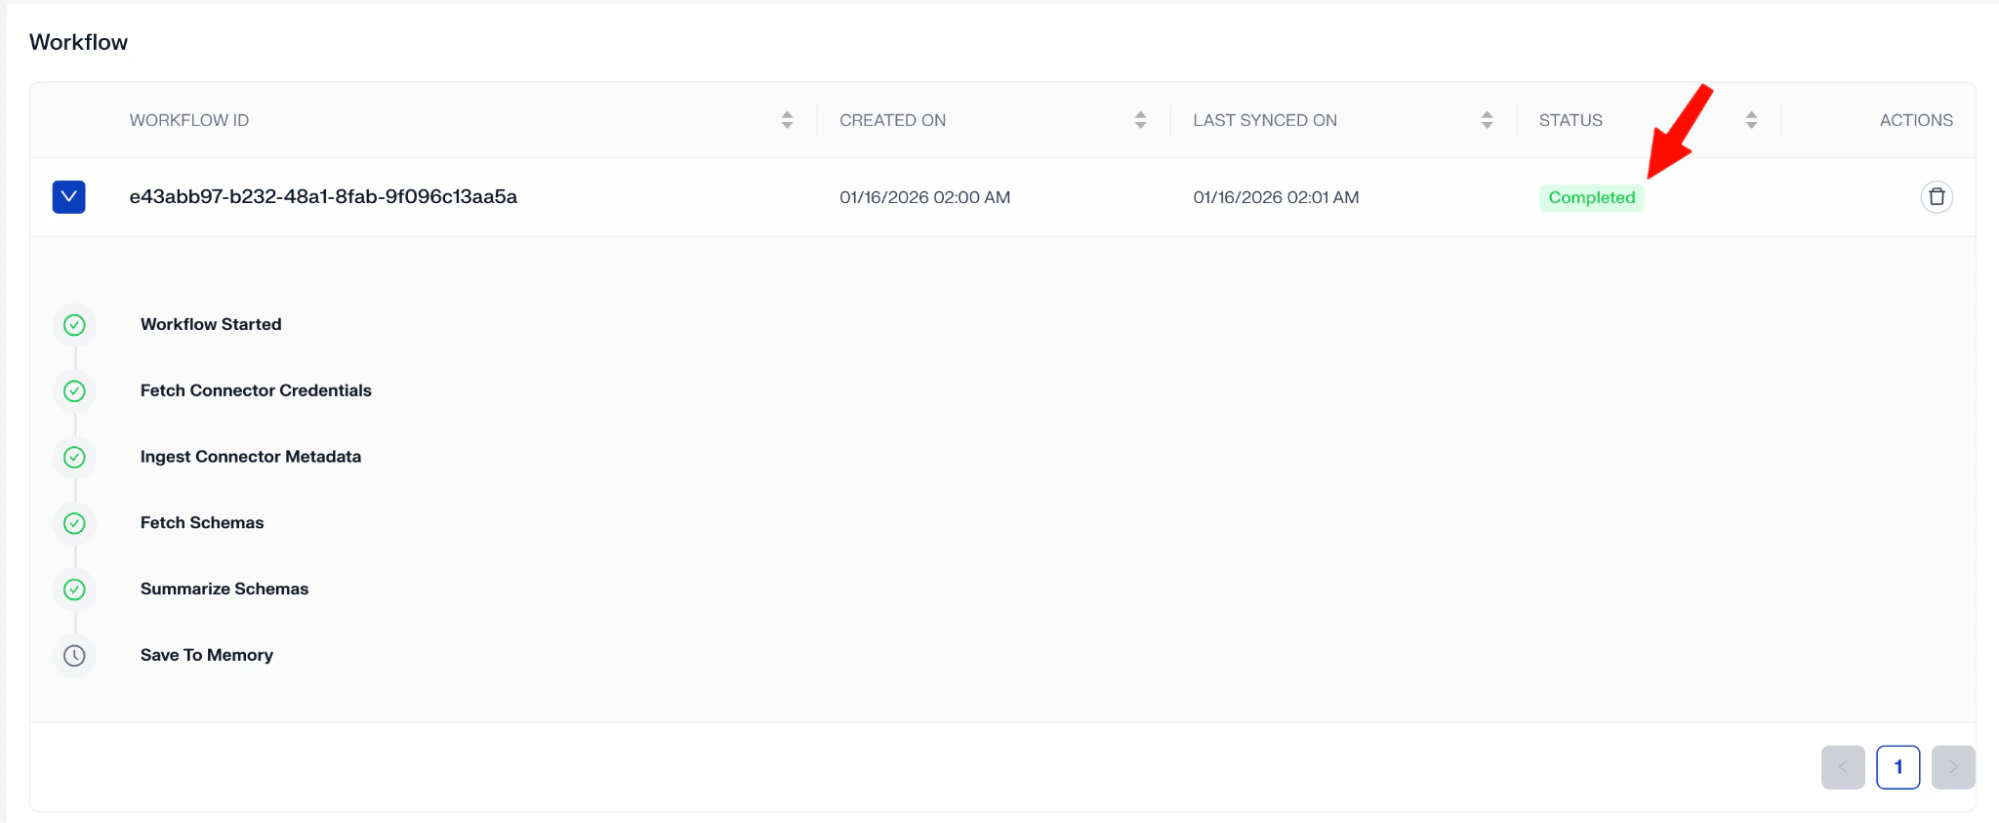Click the Ingest Connector Metadata check icon
1999x823 pixels.
[74, 457]
